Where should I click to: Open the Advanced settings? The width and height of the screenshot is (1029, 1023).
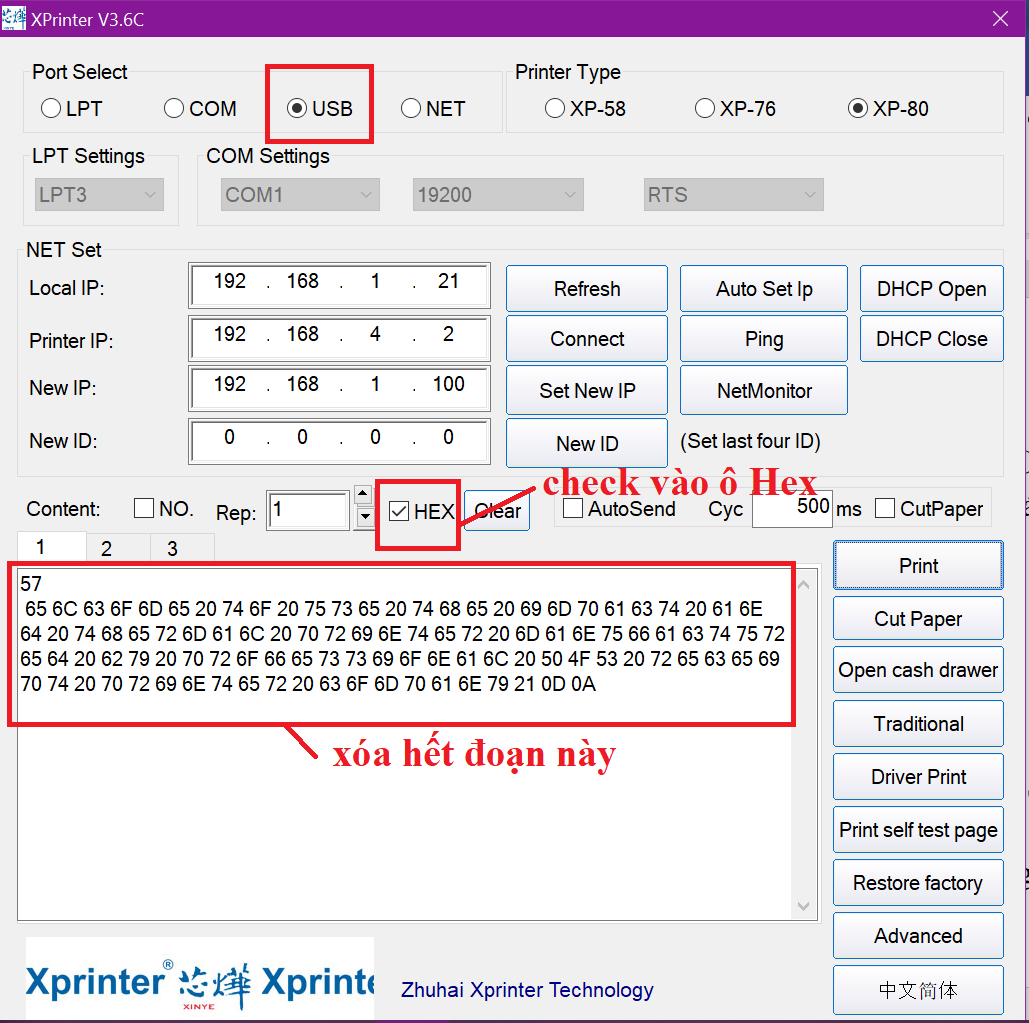[918, 936]
